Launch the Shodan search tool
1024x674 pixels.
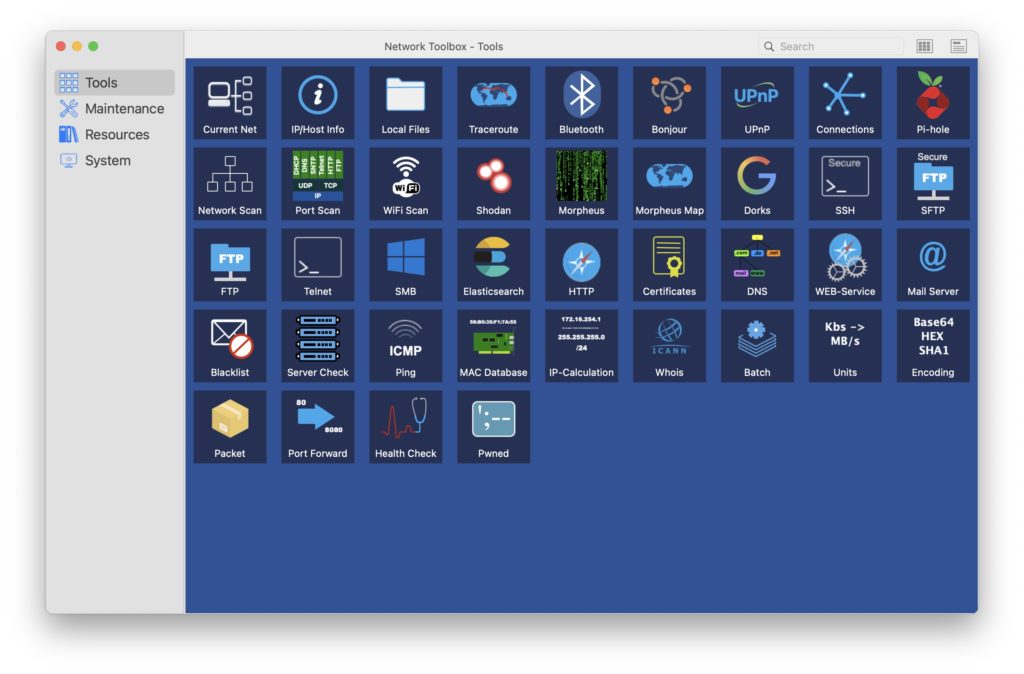pyautogui.click(x=493, y=184)
